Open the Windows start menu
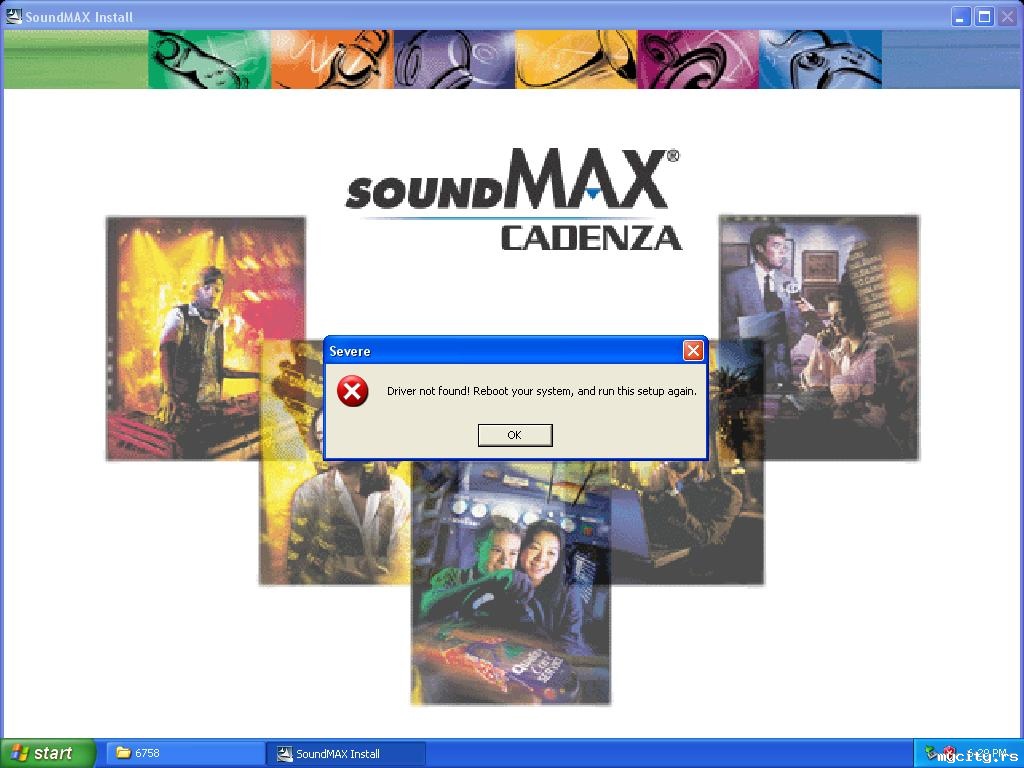The image size is (1024, 768). pos(47,753)
